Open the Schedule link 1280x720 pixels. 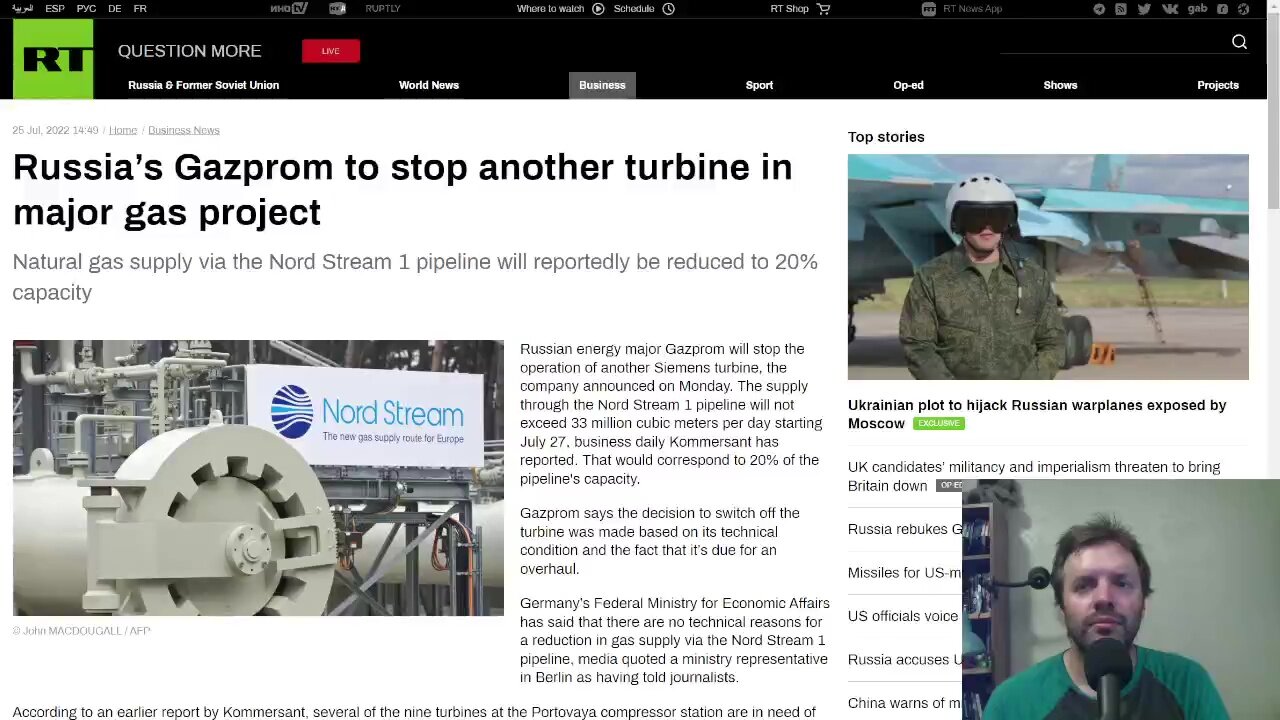(x=634, y=9)
